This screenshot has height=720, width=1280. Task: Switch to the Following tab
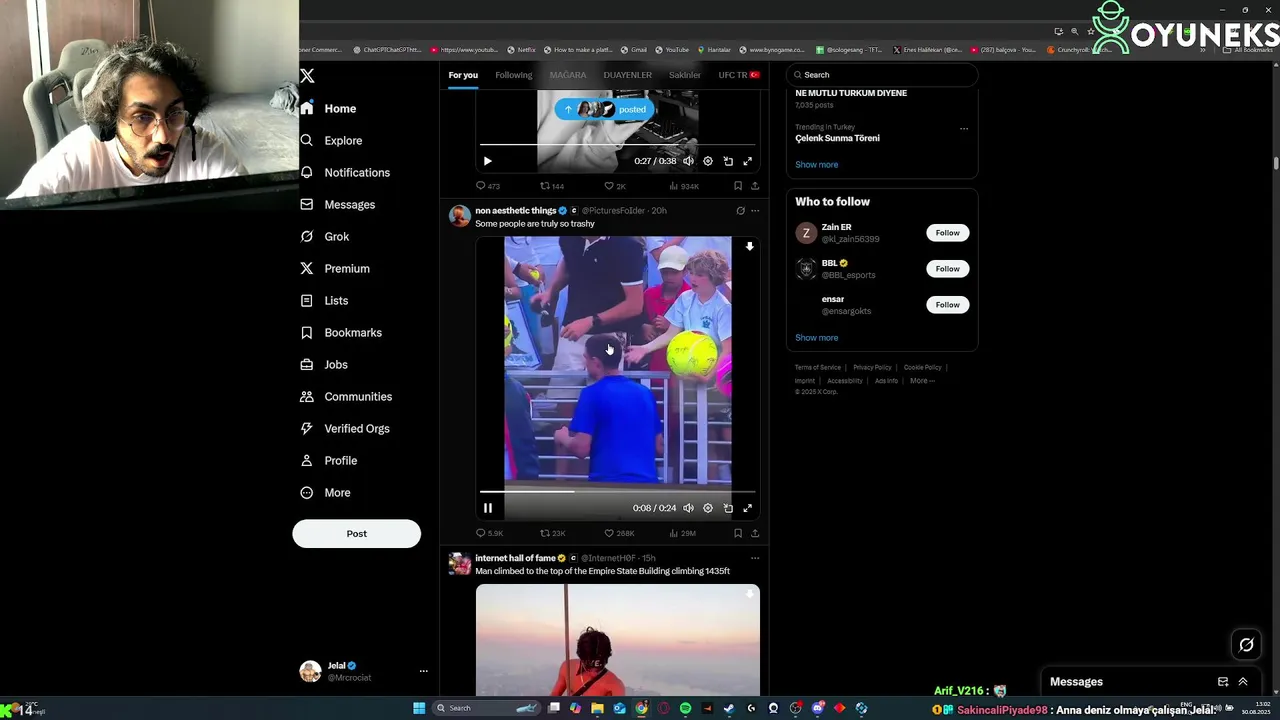(x=514, y=75)
